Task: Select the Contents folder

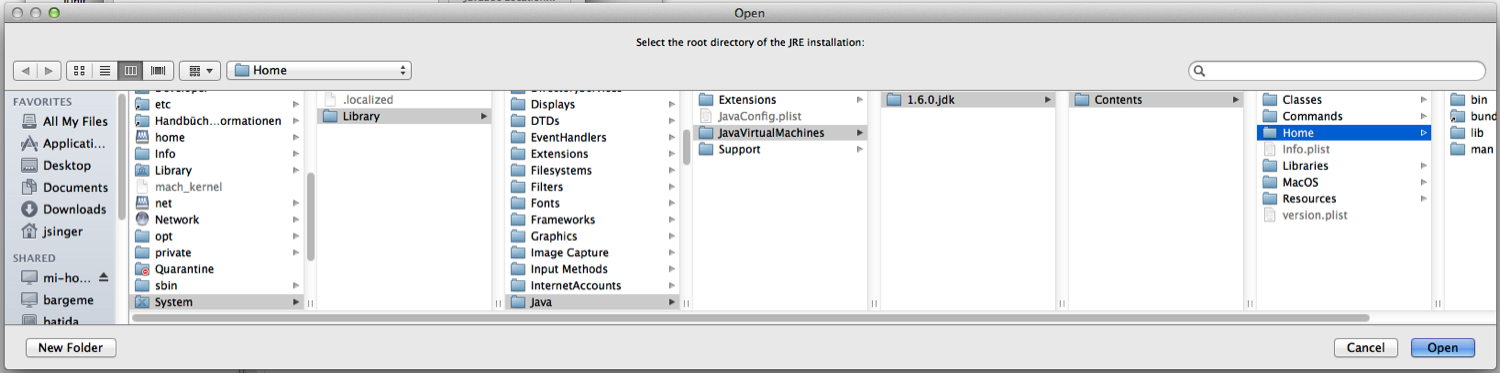Action: (1157, 100)
